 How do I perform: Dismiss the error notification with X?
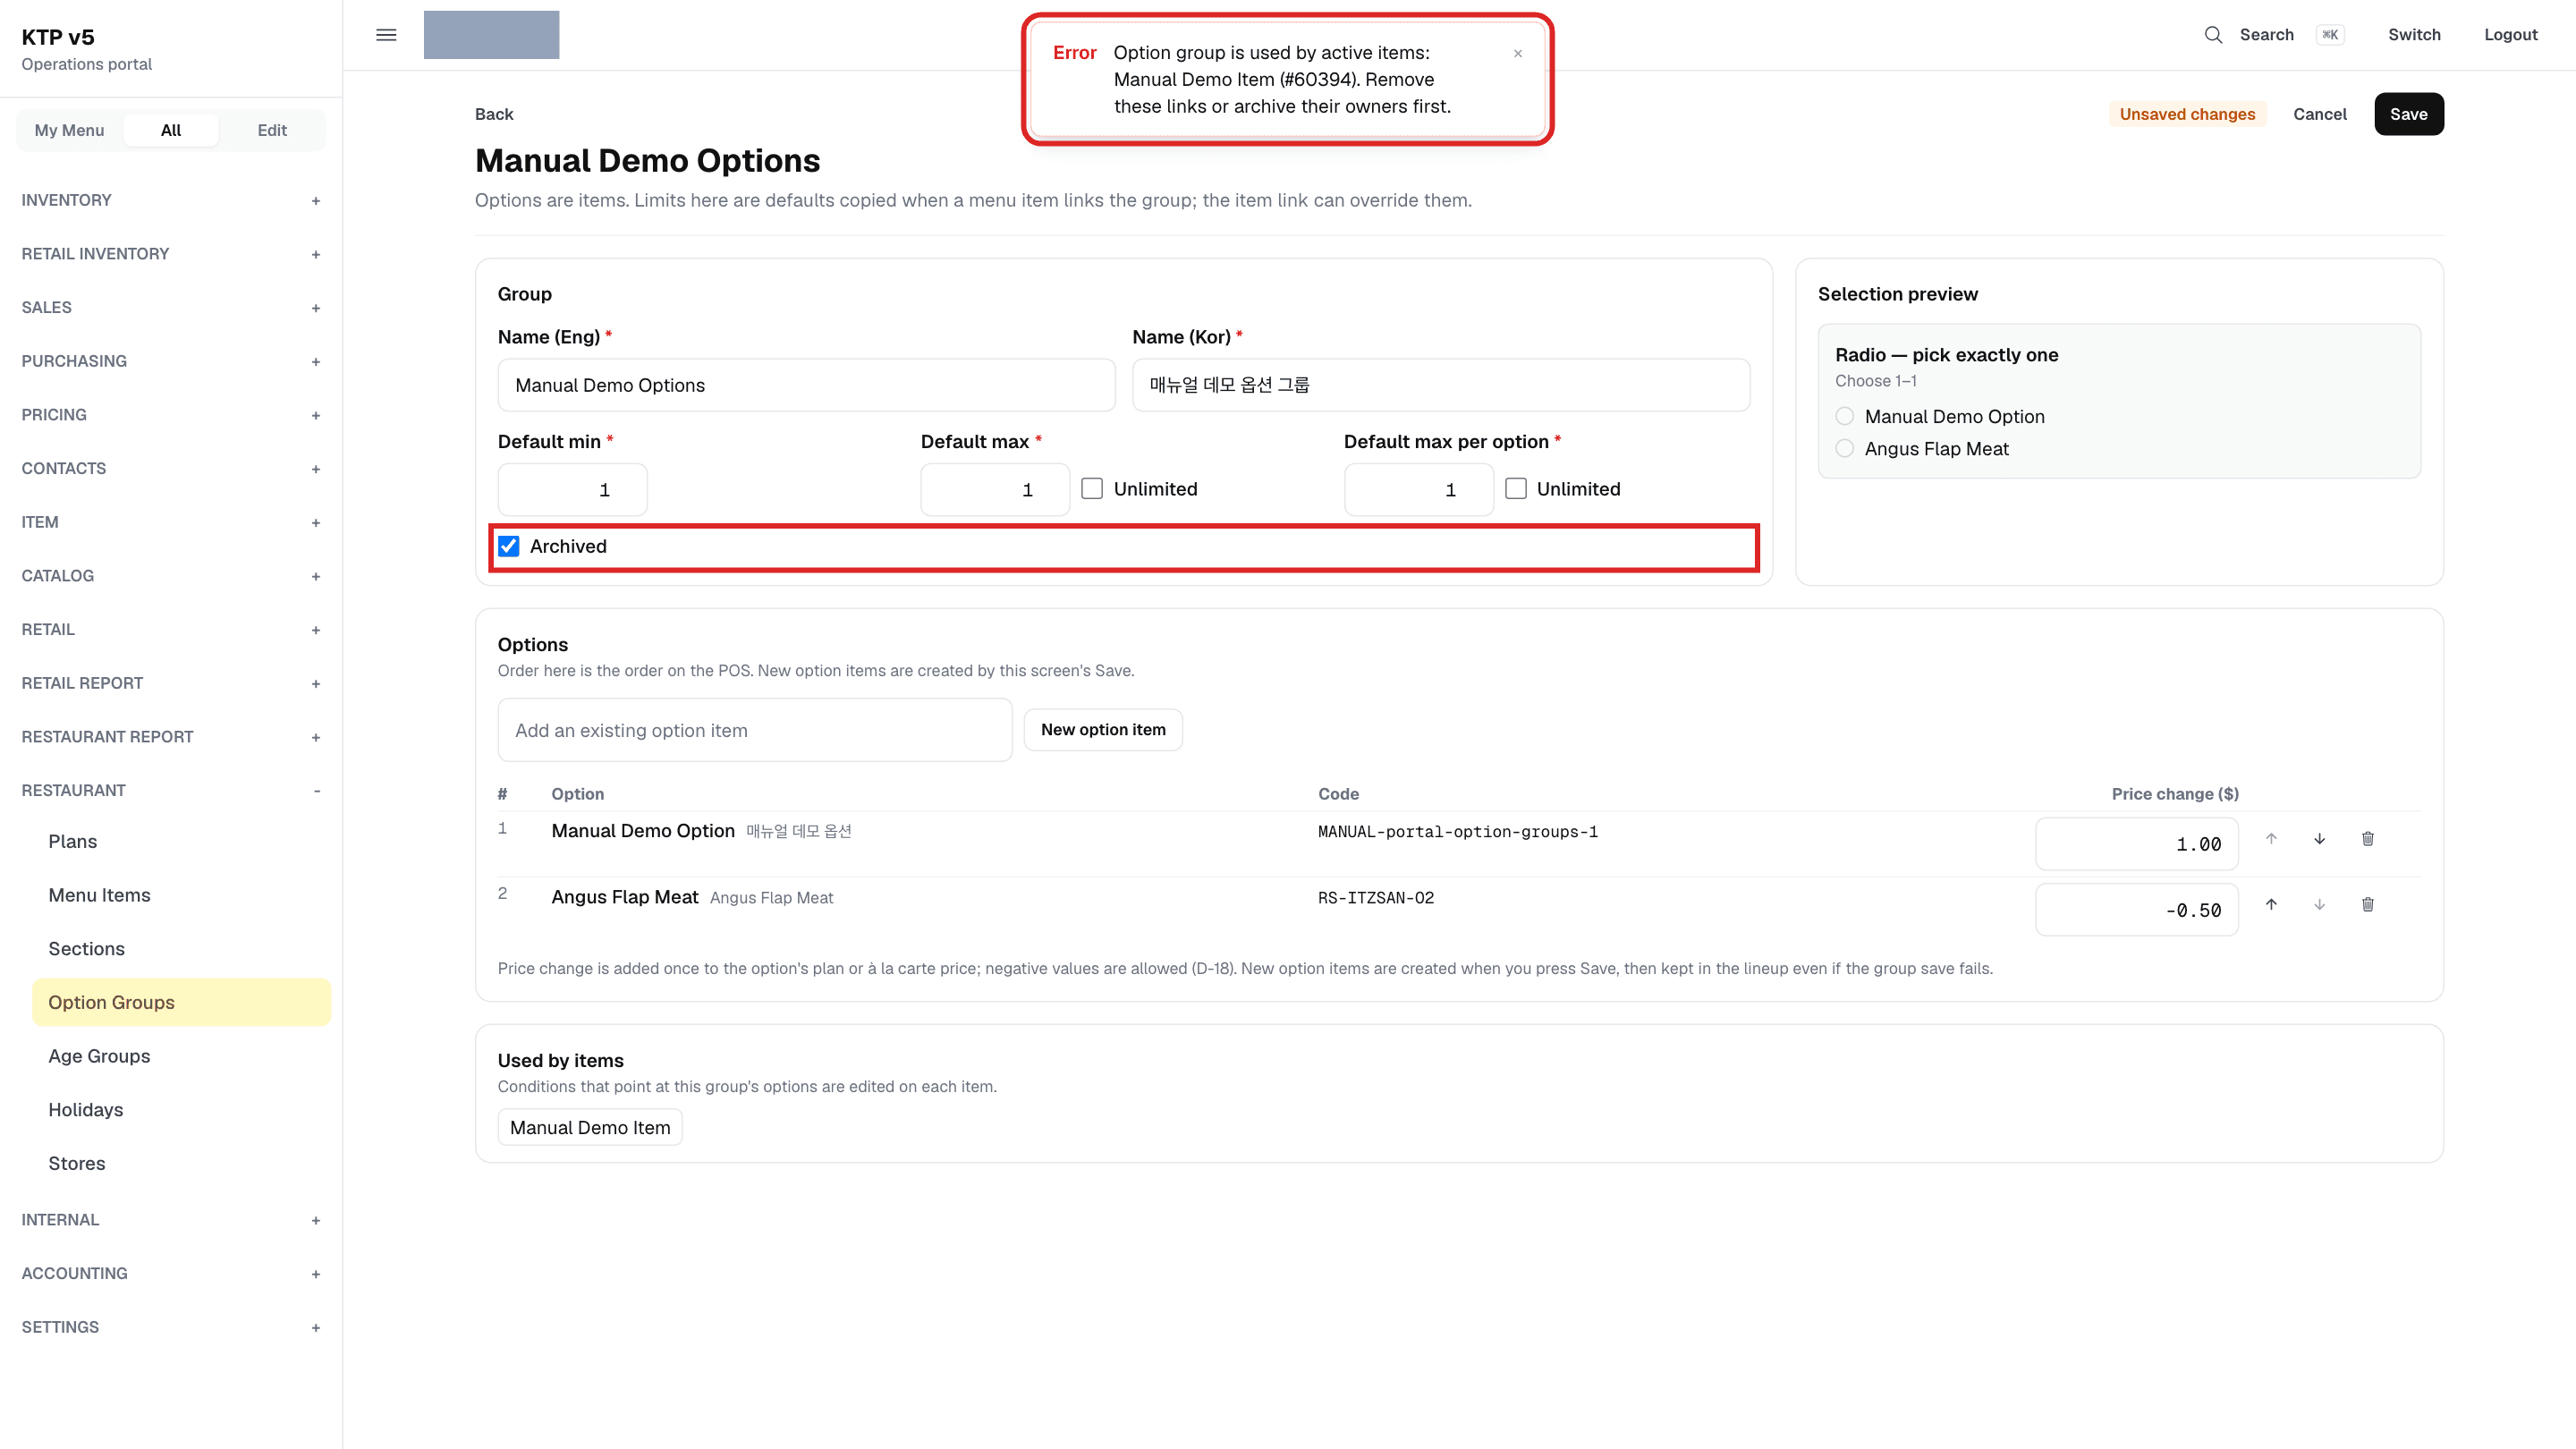1518,54
